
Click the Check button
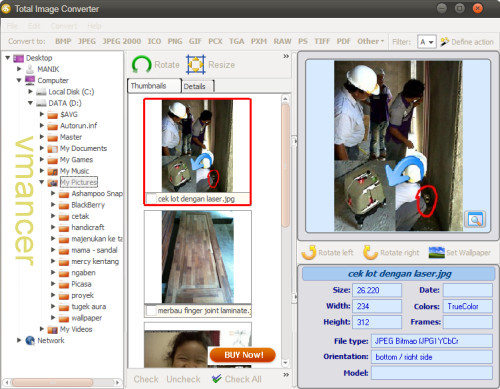(x=146, y=379)
